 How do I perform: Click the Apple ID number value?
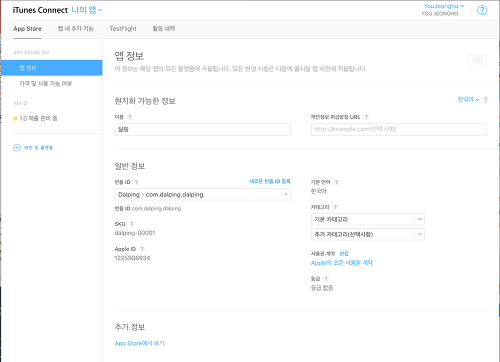(x=132, y=258)
